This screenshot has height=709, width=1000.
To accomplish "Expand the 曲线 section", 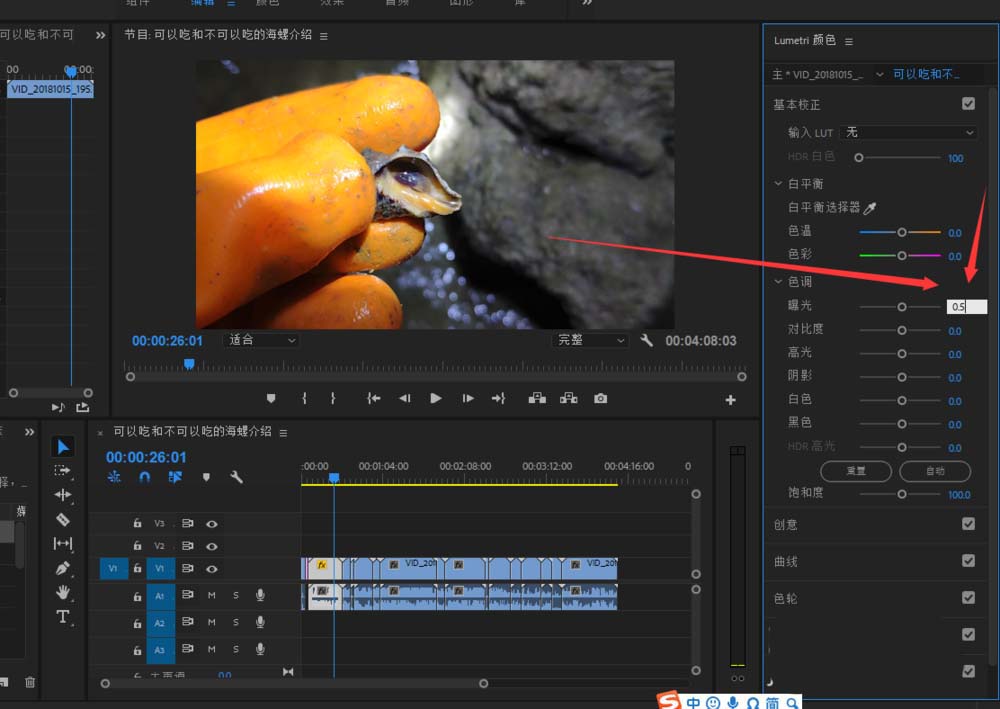I will tap(786, 562).
